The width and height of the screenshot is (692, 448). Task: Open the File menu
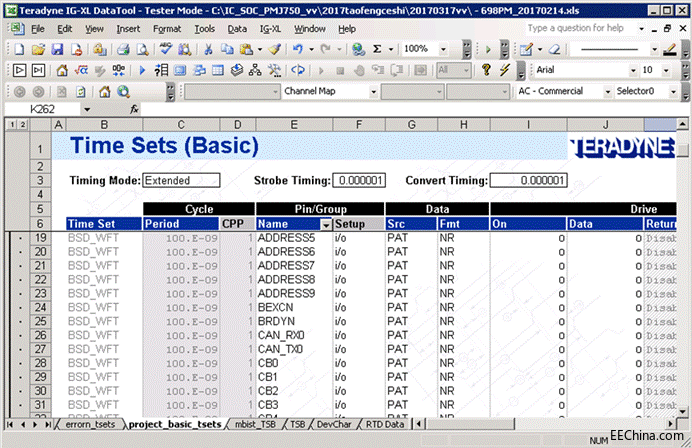coord(38,29)
